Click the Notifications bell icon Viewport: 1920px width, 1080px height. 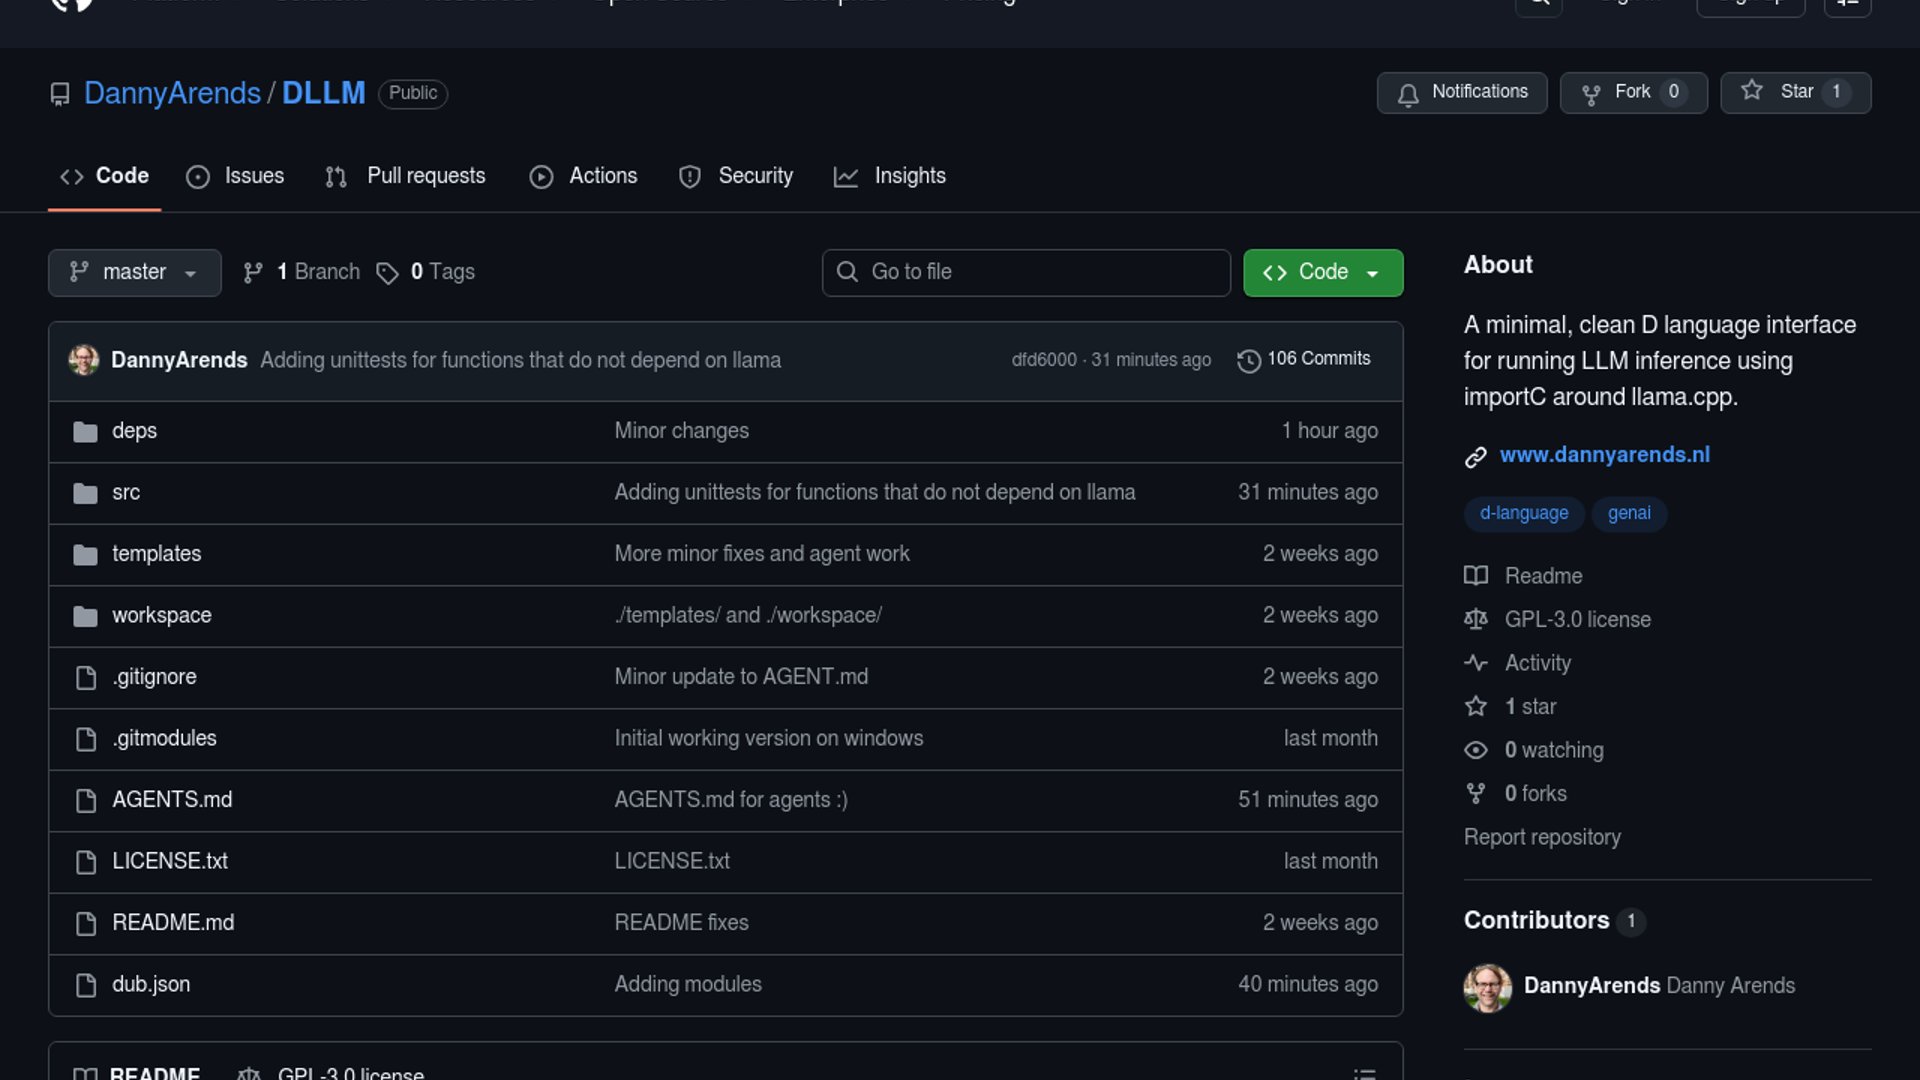1408,94
